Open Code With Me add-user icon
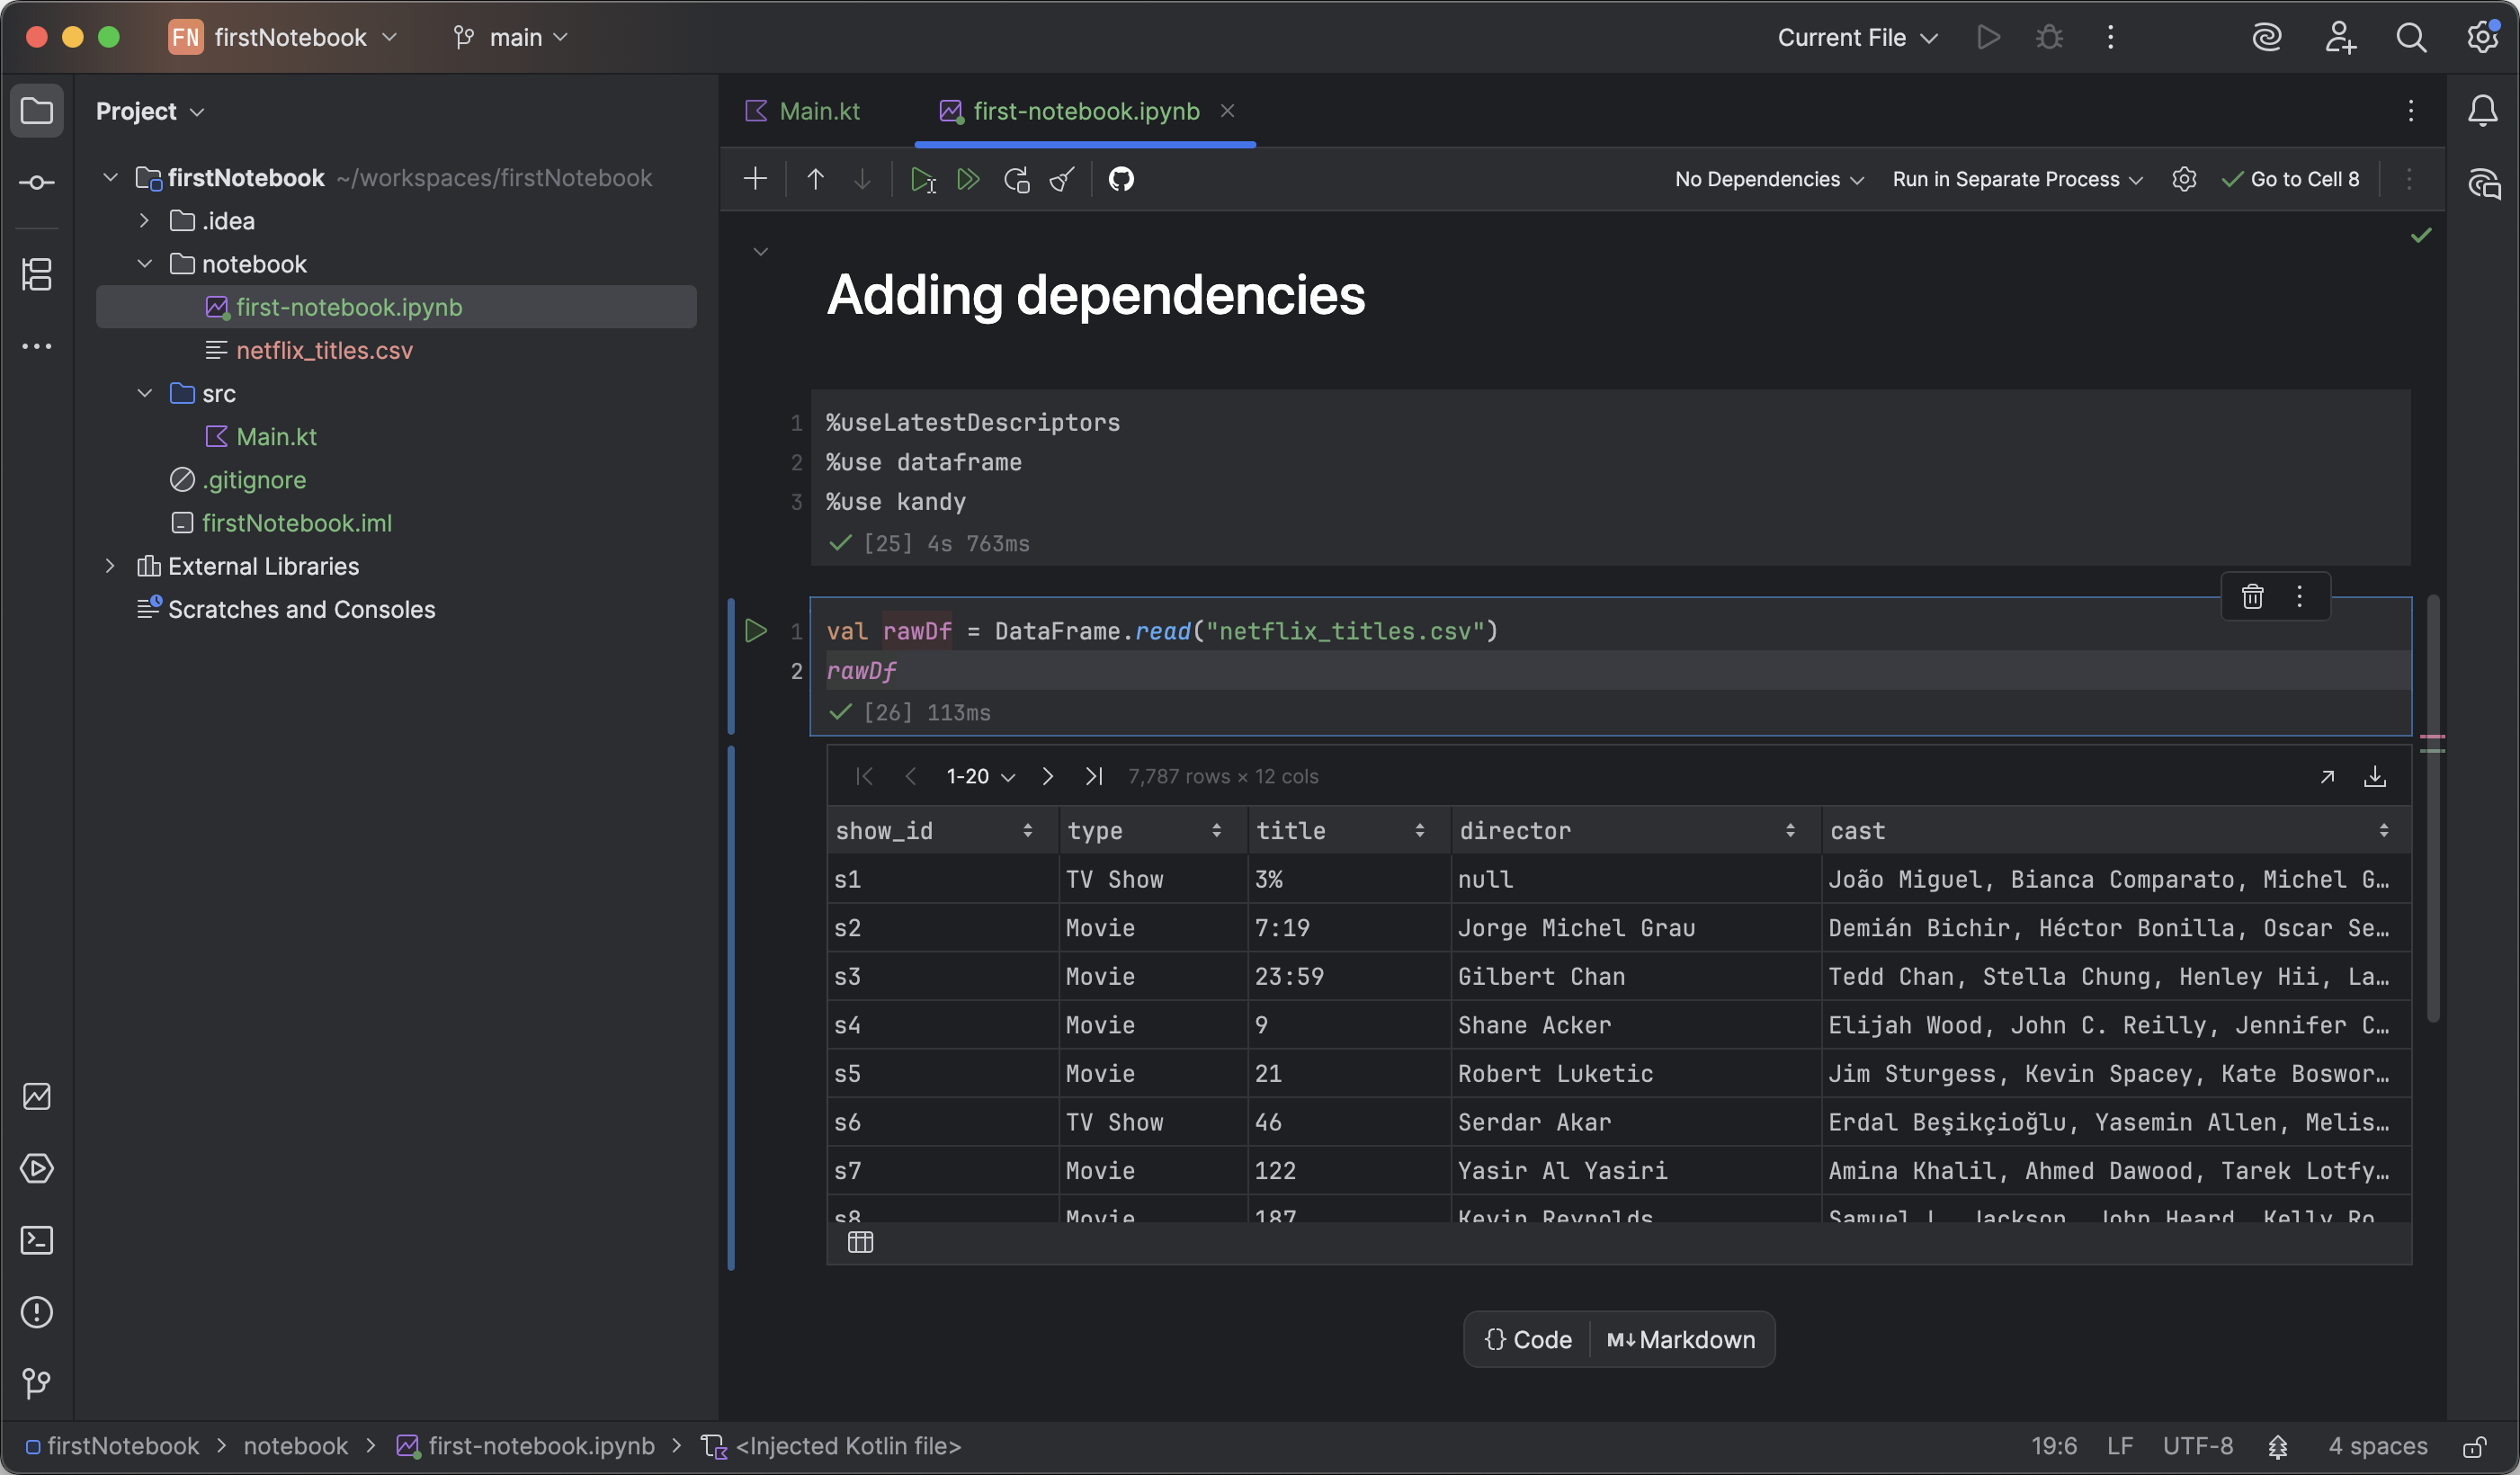Screen dimensions: 2520x1475 2339,37
